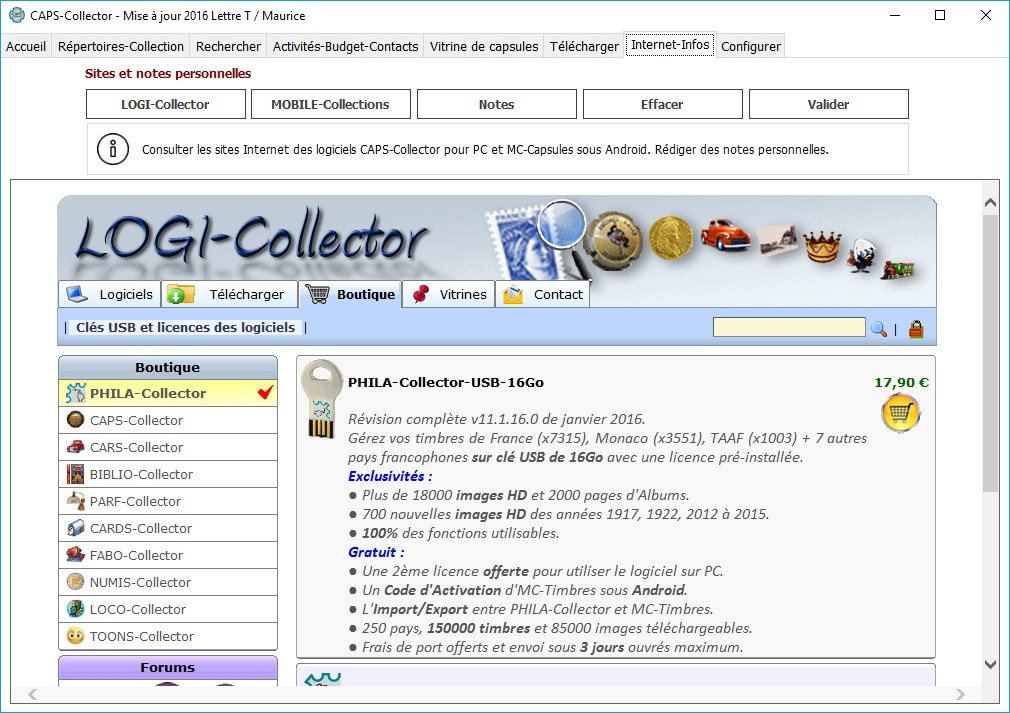Open the Accueil tab

pyautogui.click(x=26, y=46)
